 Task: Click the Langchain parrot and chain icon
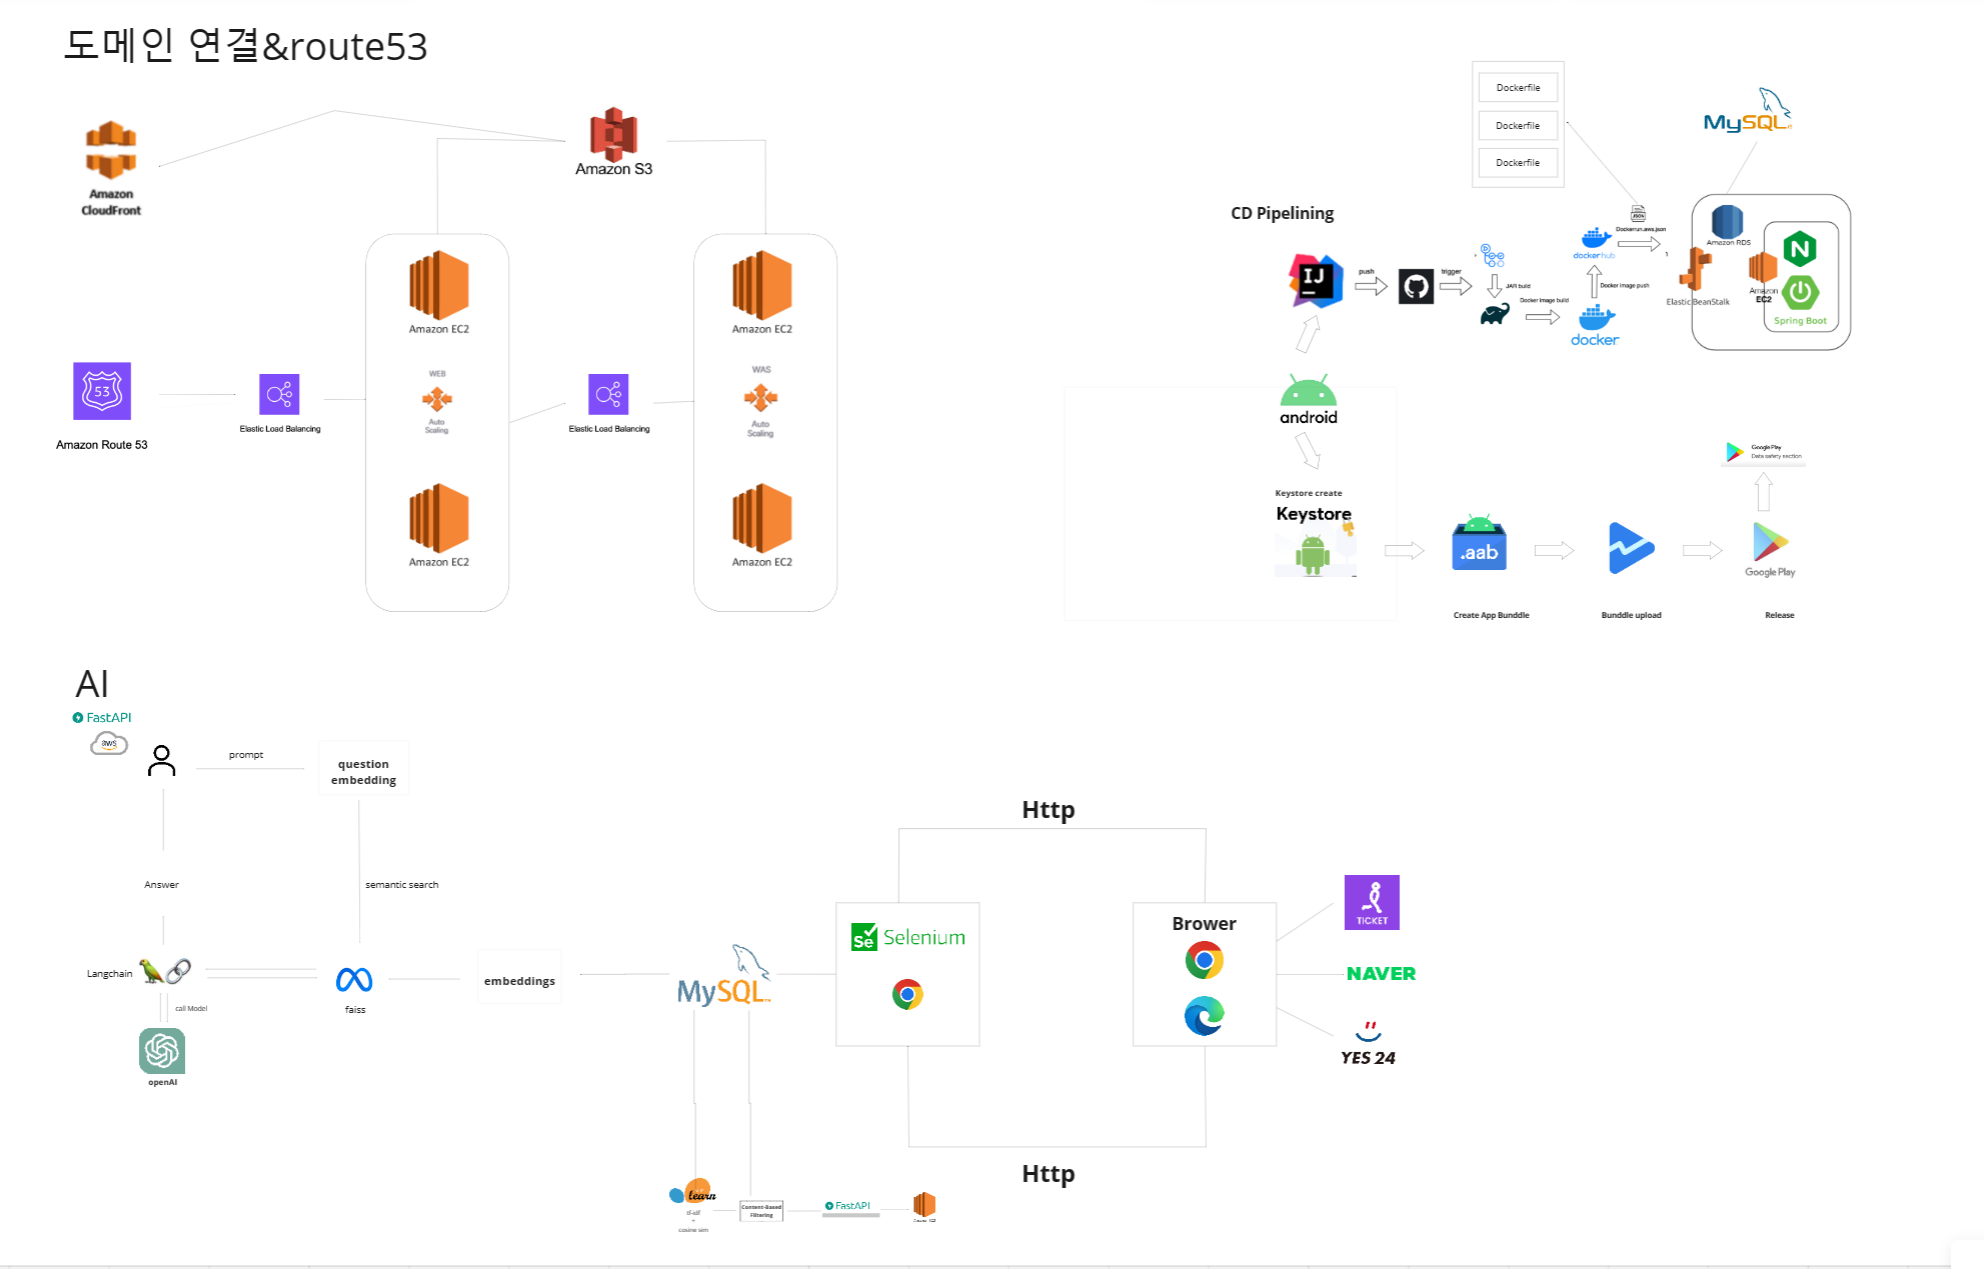[165, 971]
